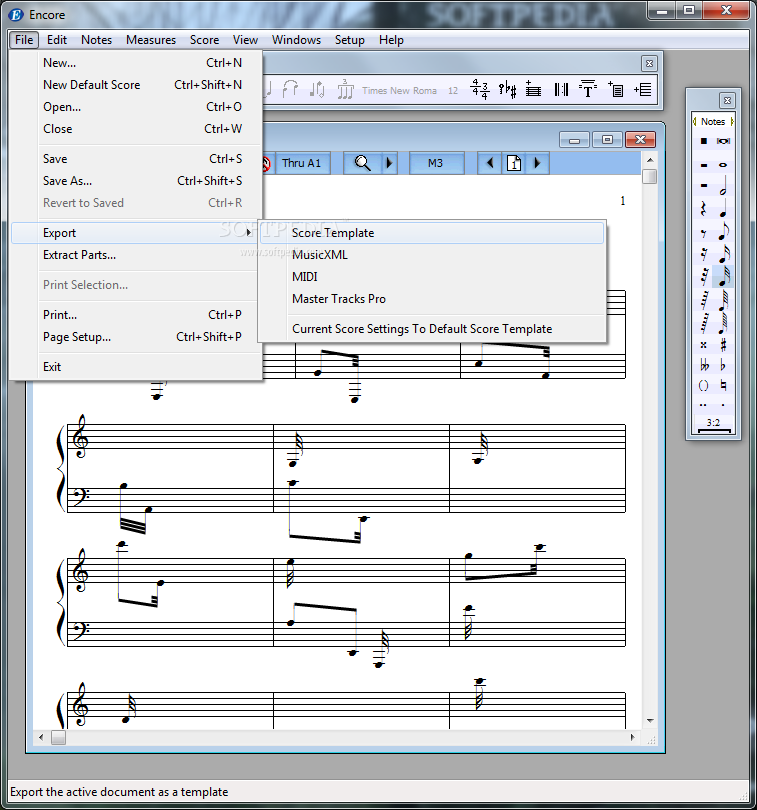This screenshot has width=757, height=810.
Task: Open the Times New Roma font dropdown
Action: (x=399, y=90)
